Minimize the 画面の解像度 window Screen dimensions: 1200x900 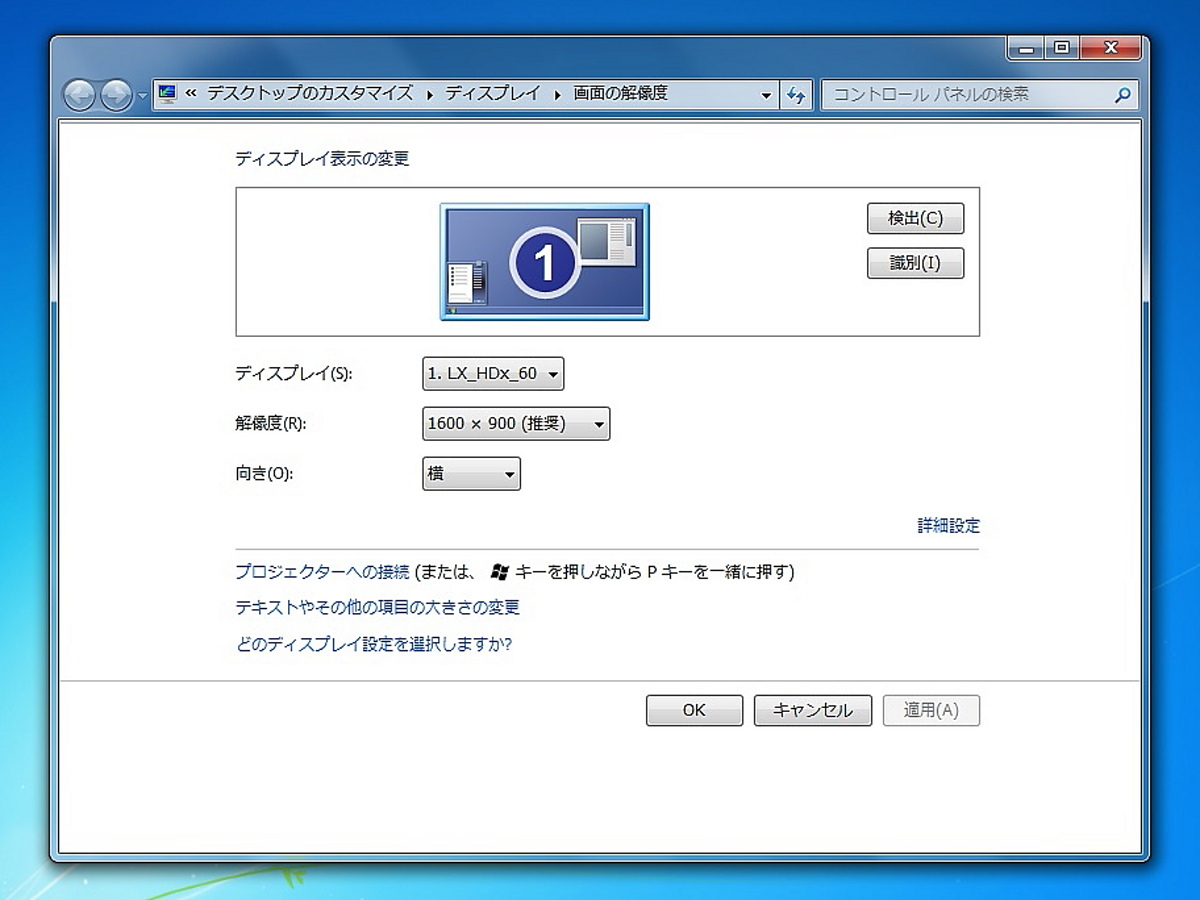(x=1026, y=48)
